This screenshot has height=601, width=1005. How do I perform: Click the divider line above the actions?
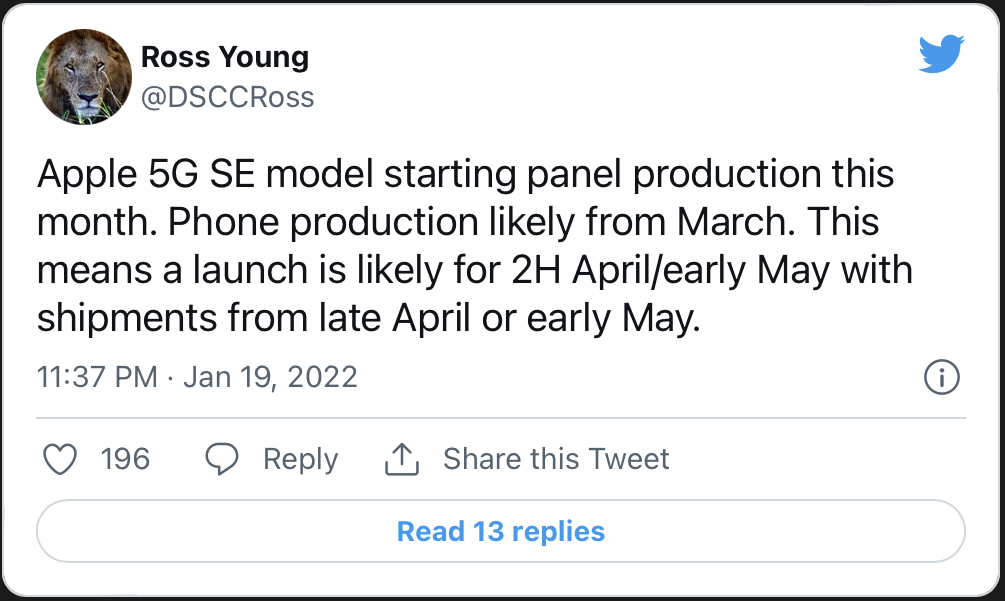tap(501, 418)
